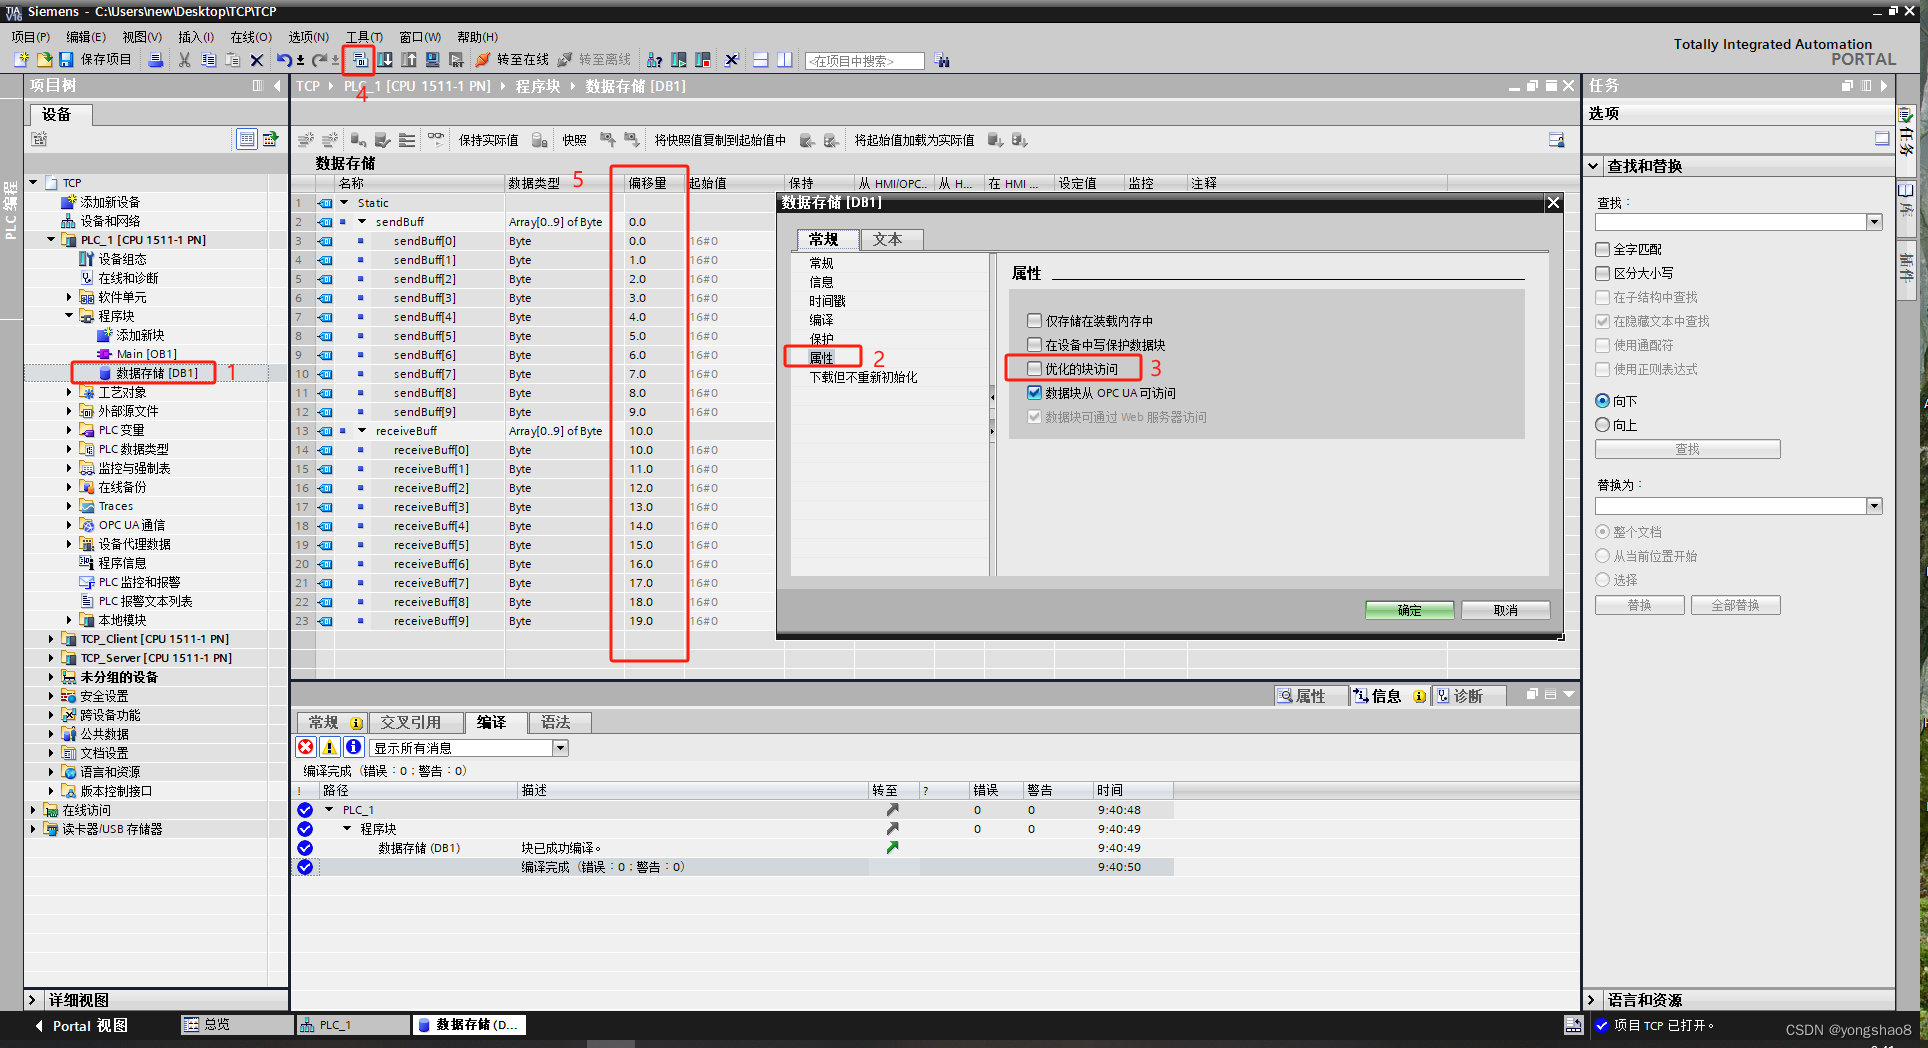The width and height of the screenshot is (1928, 1048).
Task: Click the Start simulation icon
Action: [433, 60]
